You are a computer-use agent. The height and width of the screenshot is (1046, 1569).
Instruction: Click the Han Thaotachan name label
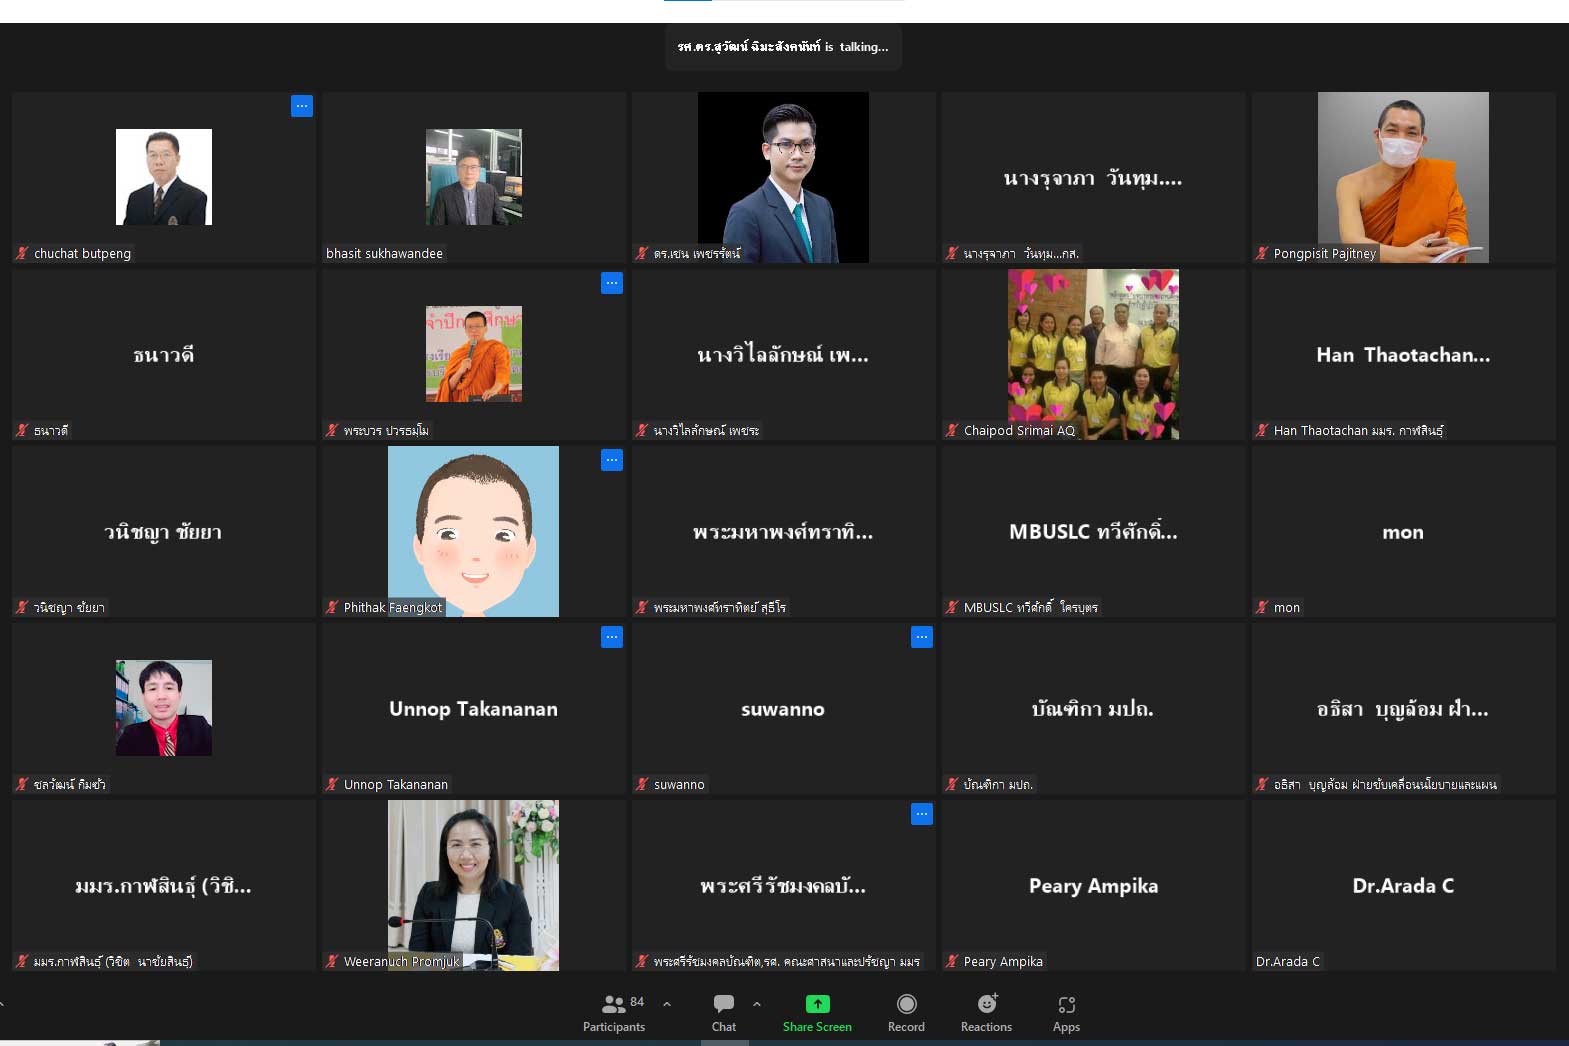1358,431
